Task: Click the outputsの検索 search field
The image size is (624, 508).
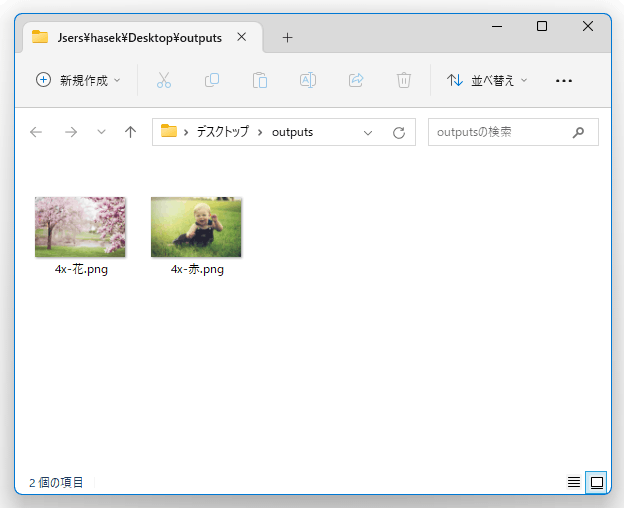Action: point(513,132)
